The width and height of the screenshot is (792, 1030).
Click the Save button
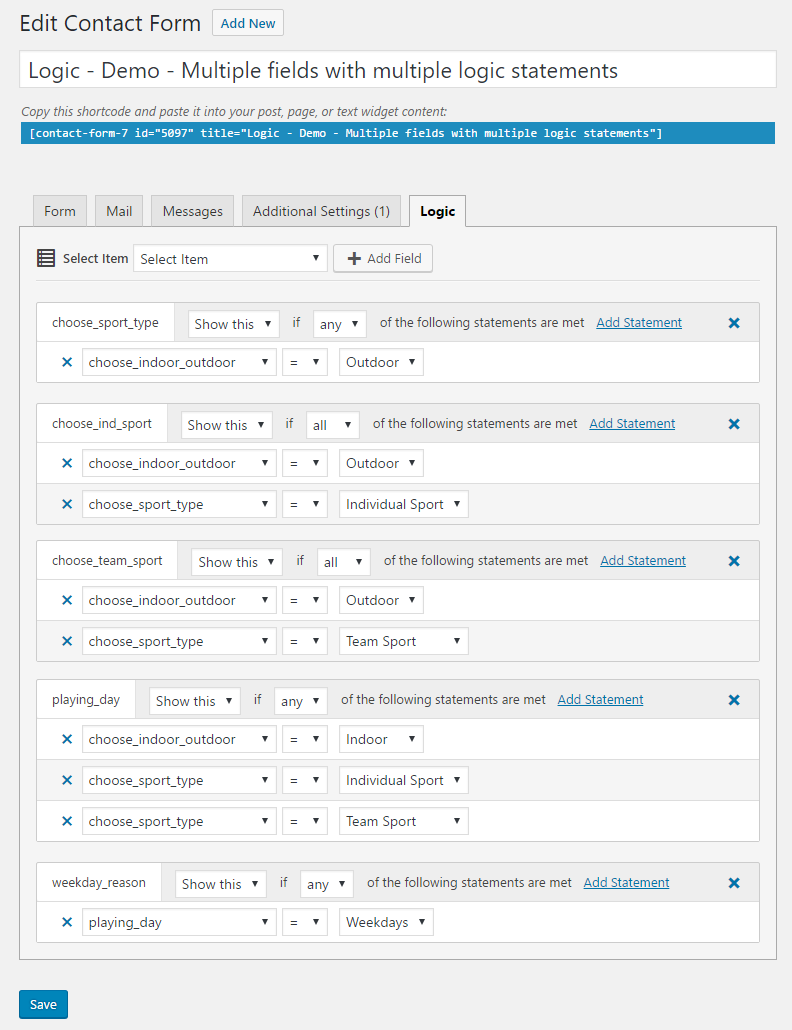click(x=43, y=1004)
